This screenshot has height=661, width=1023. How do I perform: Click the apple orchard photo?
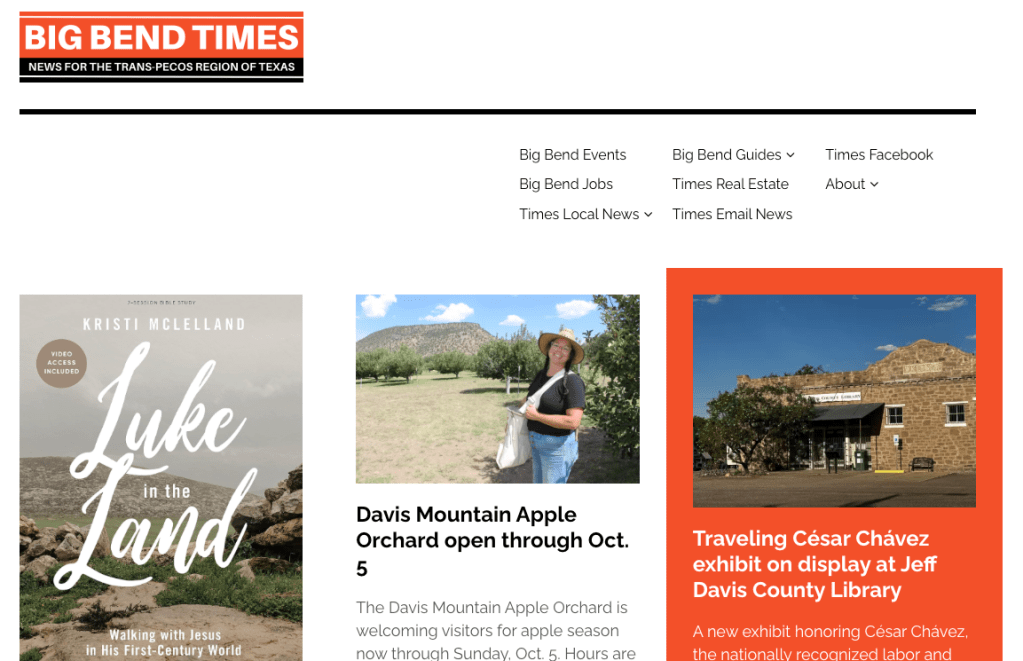(x=497, y=389)
